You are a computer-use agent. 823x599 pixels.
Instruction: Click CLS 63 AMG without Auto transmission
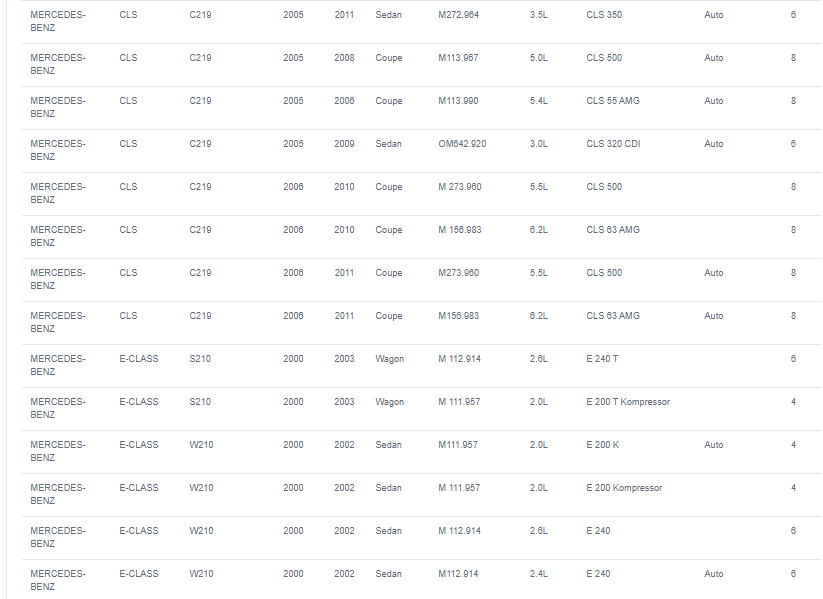click(613, 230)
